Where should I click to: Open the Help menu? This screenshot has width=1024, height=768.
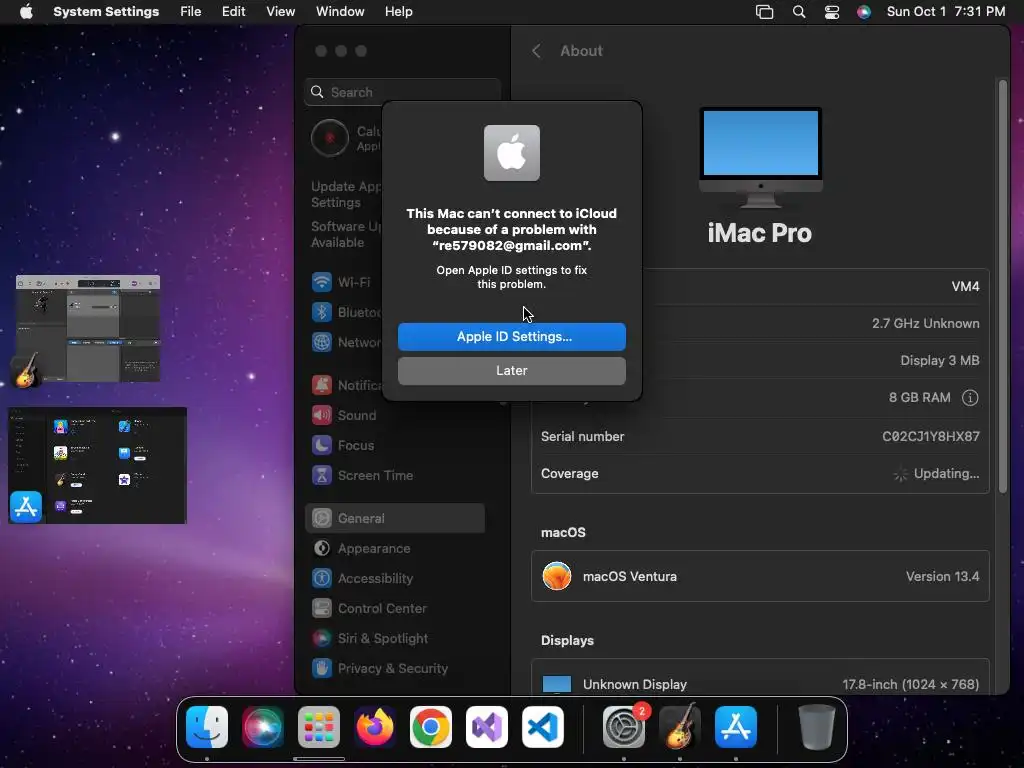398,12
